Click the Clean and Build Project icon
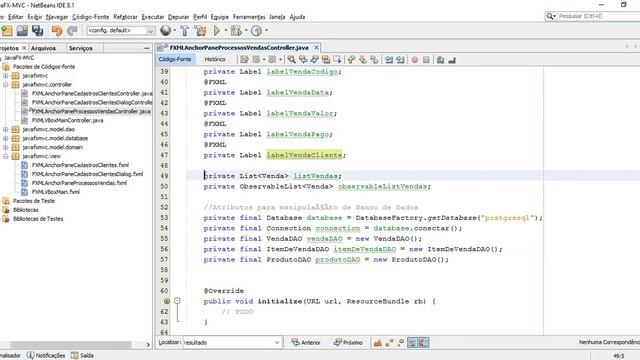Screen dimensions: 640x360 [200, 31]
